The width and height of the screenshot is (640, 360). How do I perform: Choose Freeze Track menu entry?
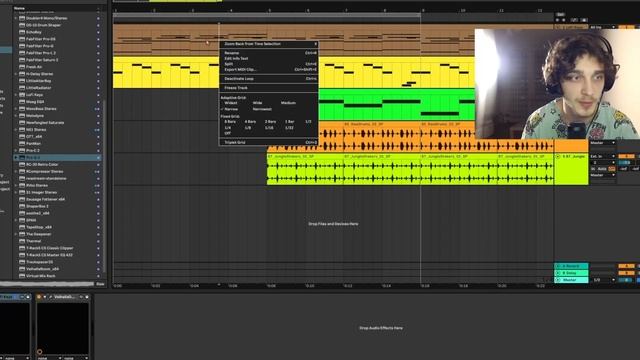coord(269,88)
